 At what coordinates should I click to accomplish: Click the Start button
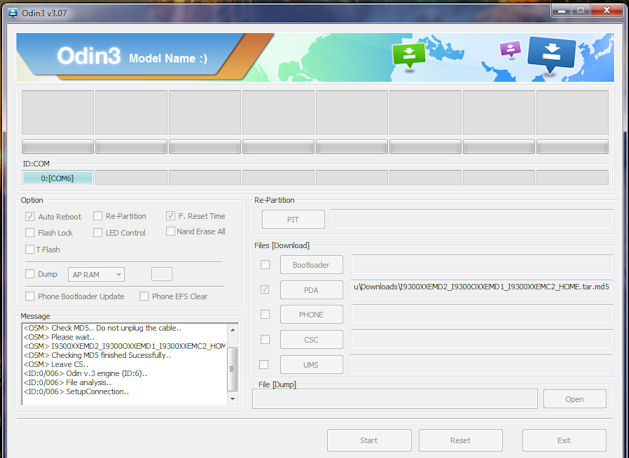tap(369, 440)
